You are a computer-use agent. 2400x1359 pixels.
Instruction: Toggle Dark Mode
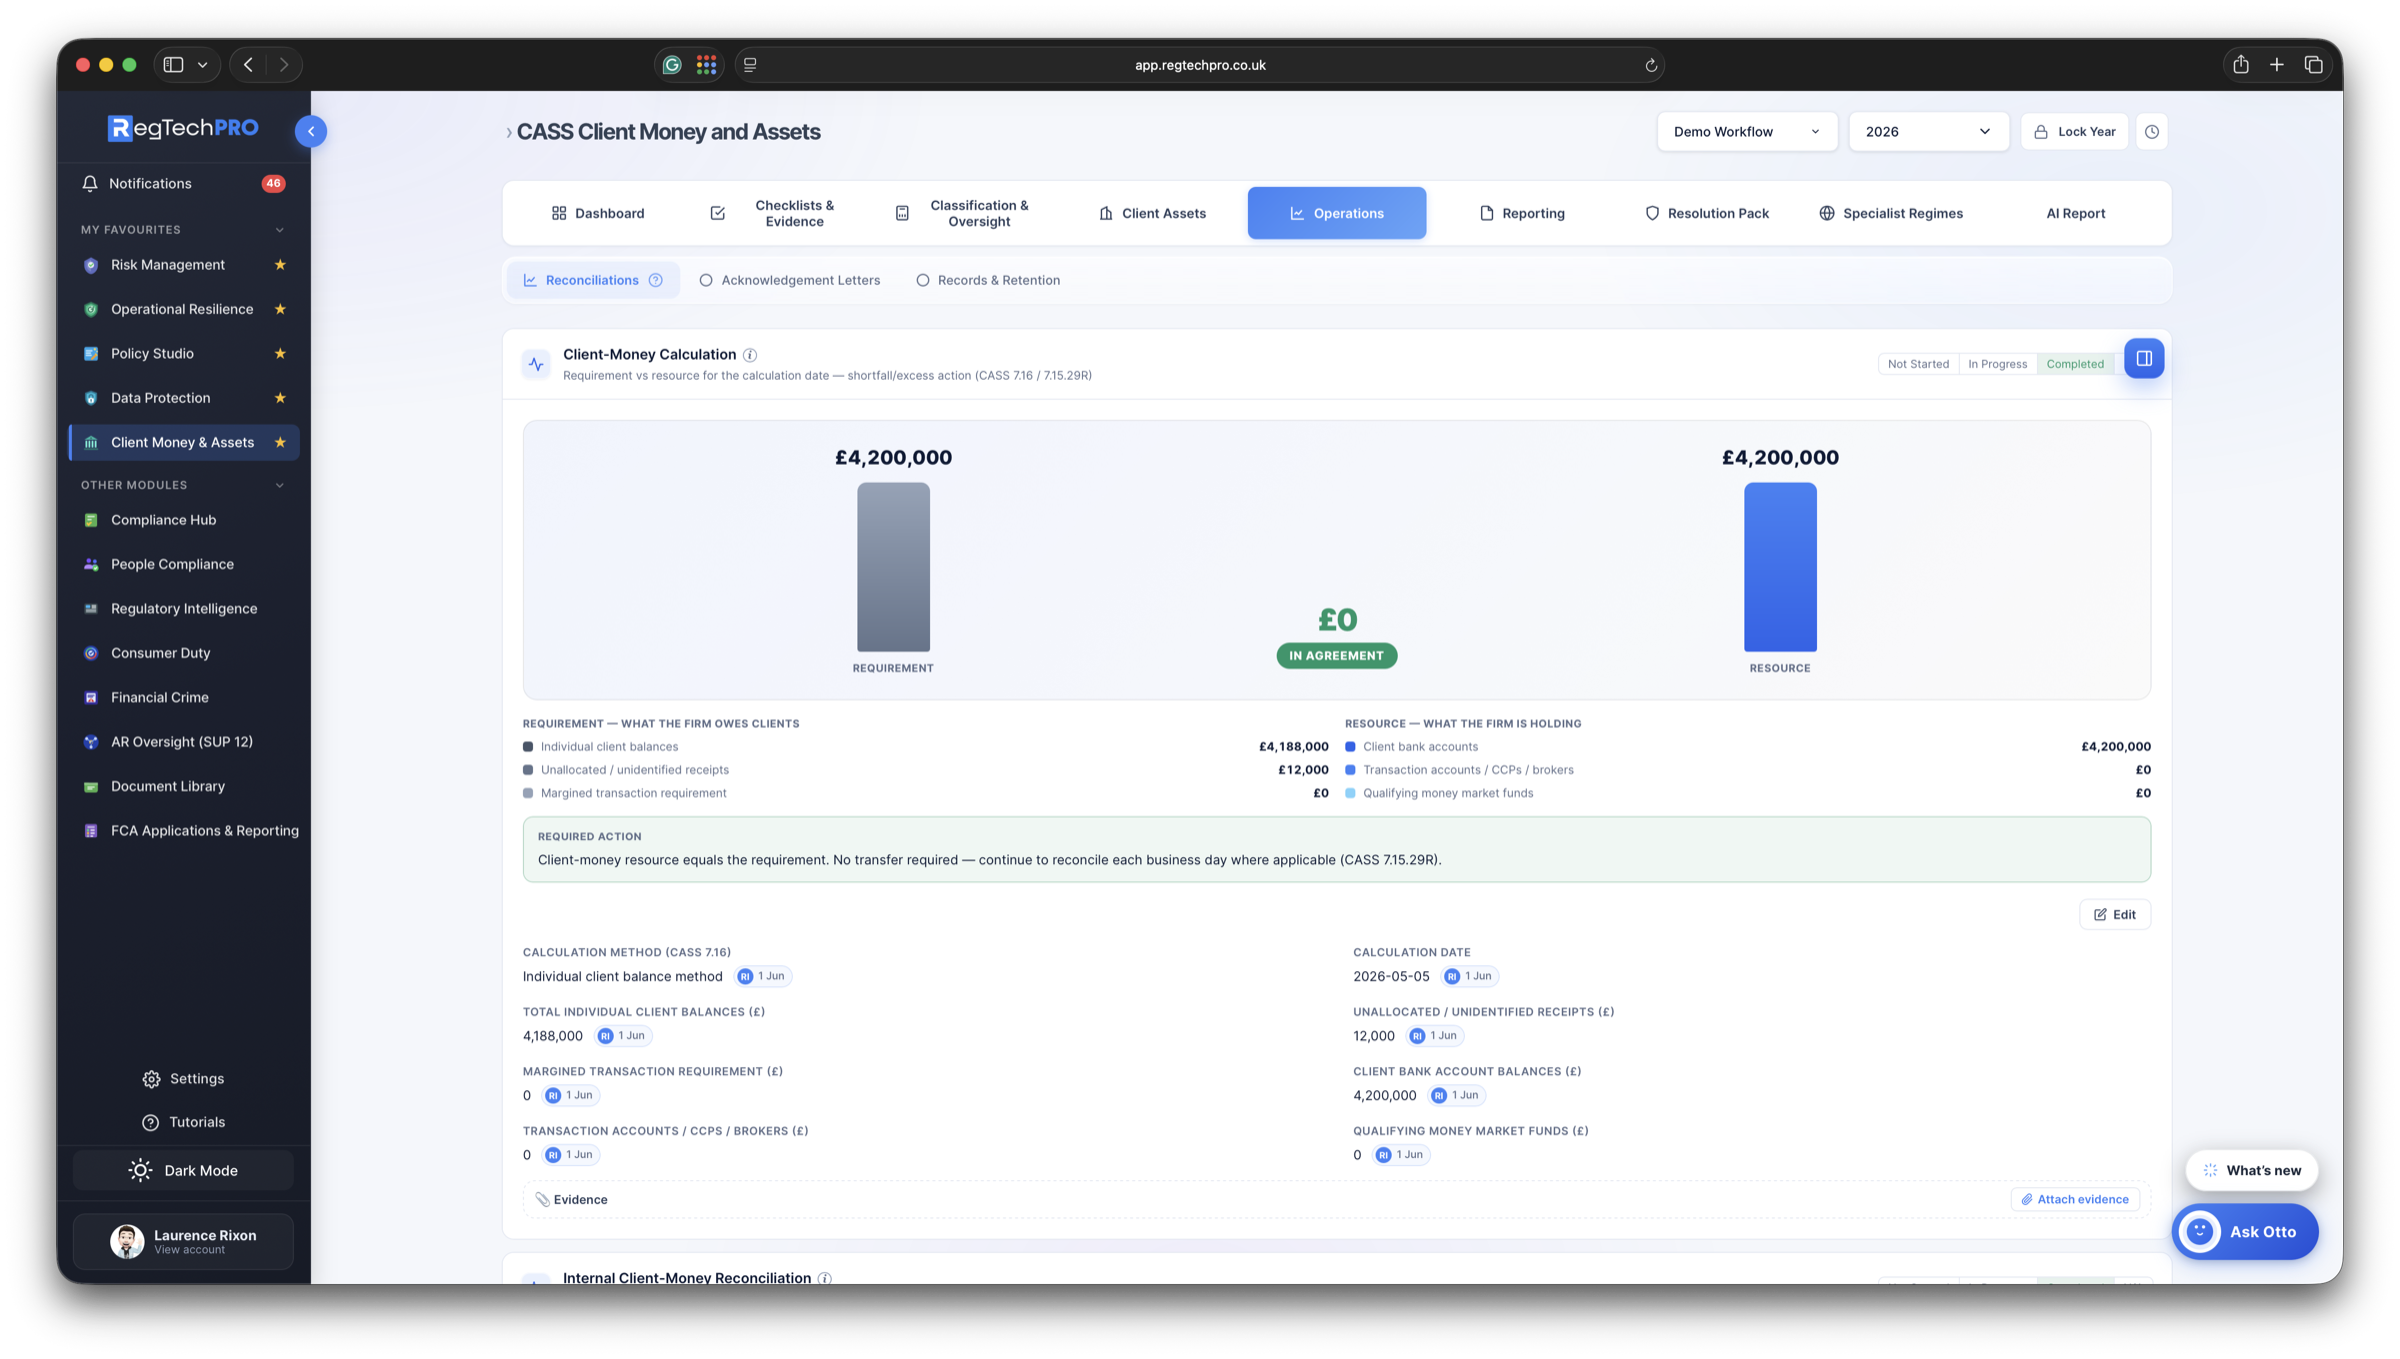click(183, 1170)
